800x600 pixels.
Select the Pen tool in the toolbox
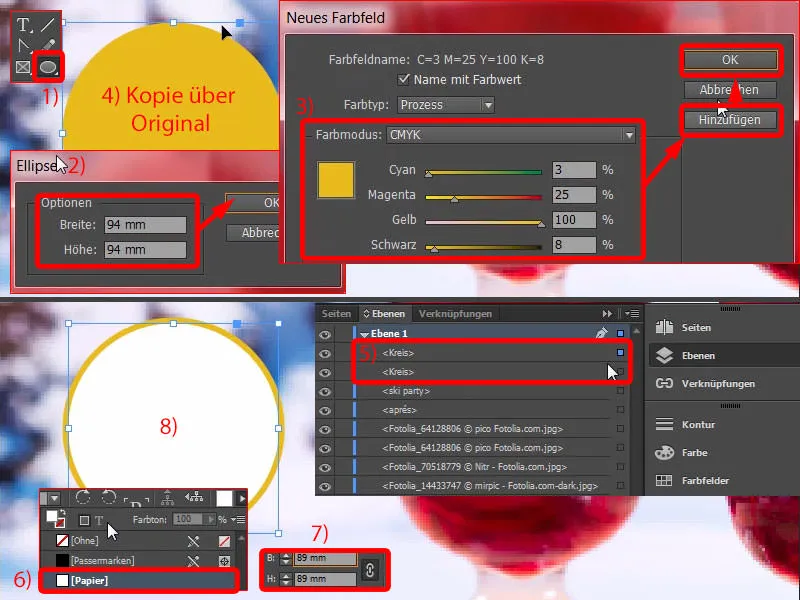(x=23, y=46)
